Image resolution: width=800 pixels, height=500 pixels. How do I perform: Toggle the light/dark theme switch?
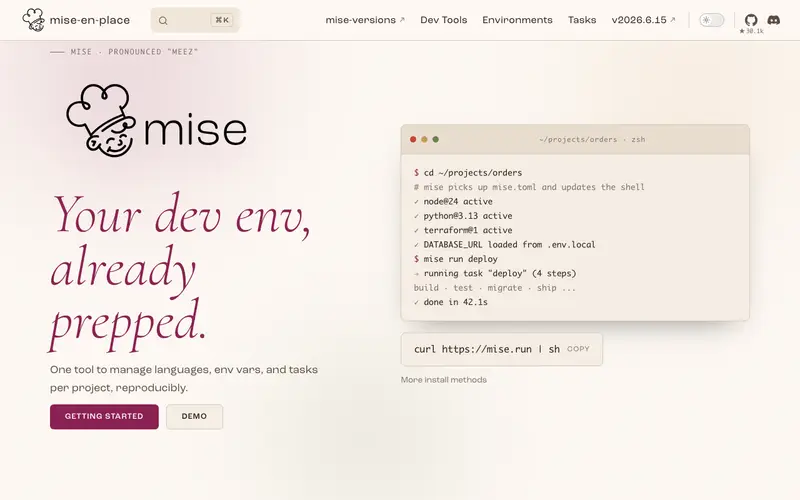(711, 20)
